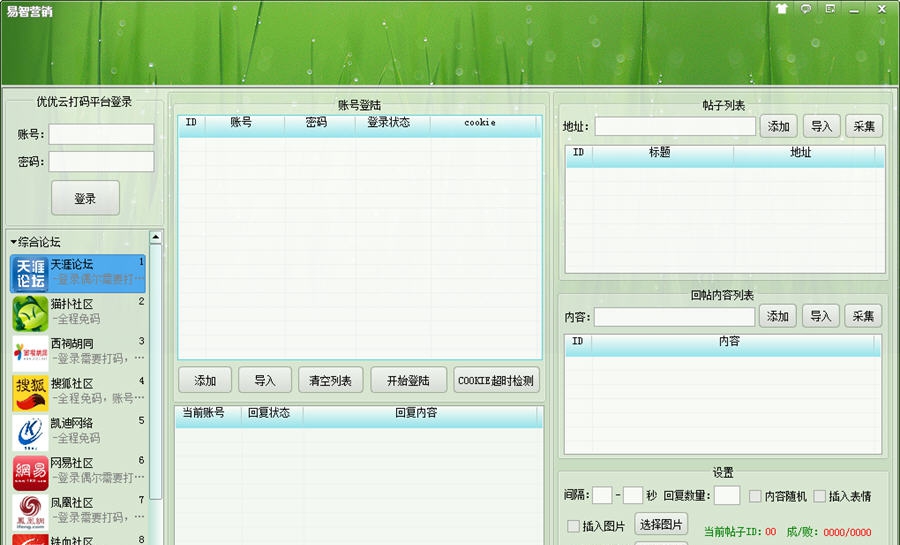The width and height of the screenshot is (900, 545).
Task: Click the COOKIE超时检测 button
Action: [496, 380]
